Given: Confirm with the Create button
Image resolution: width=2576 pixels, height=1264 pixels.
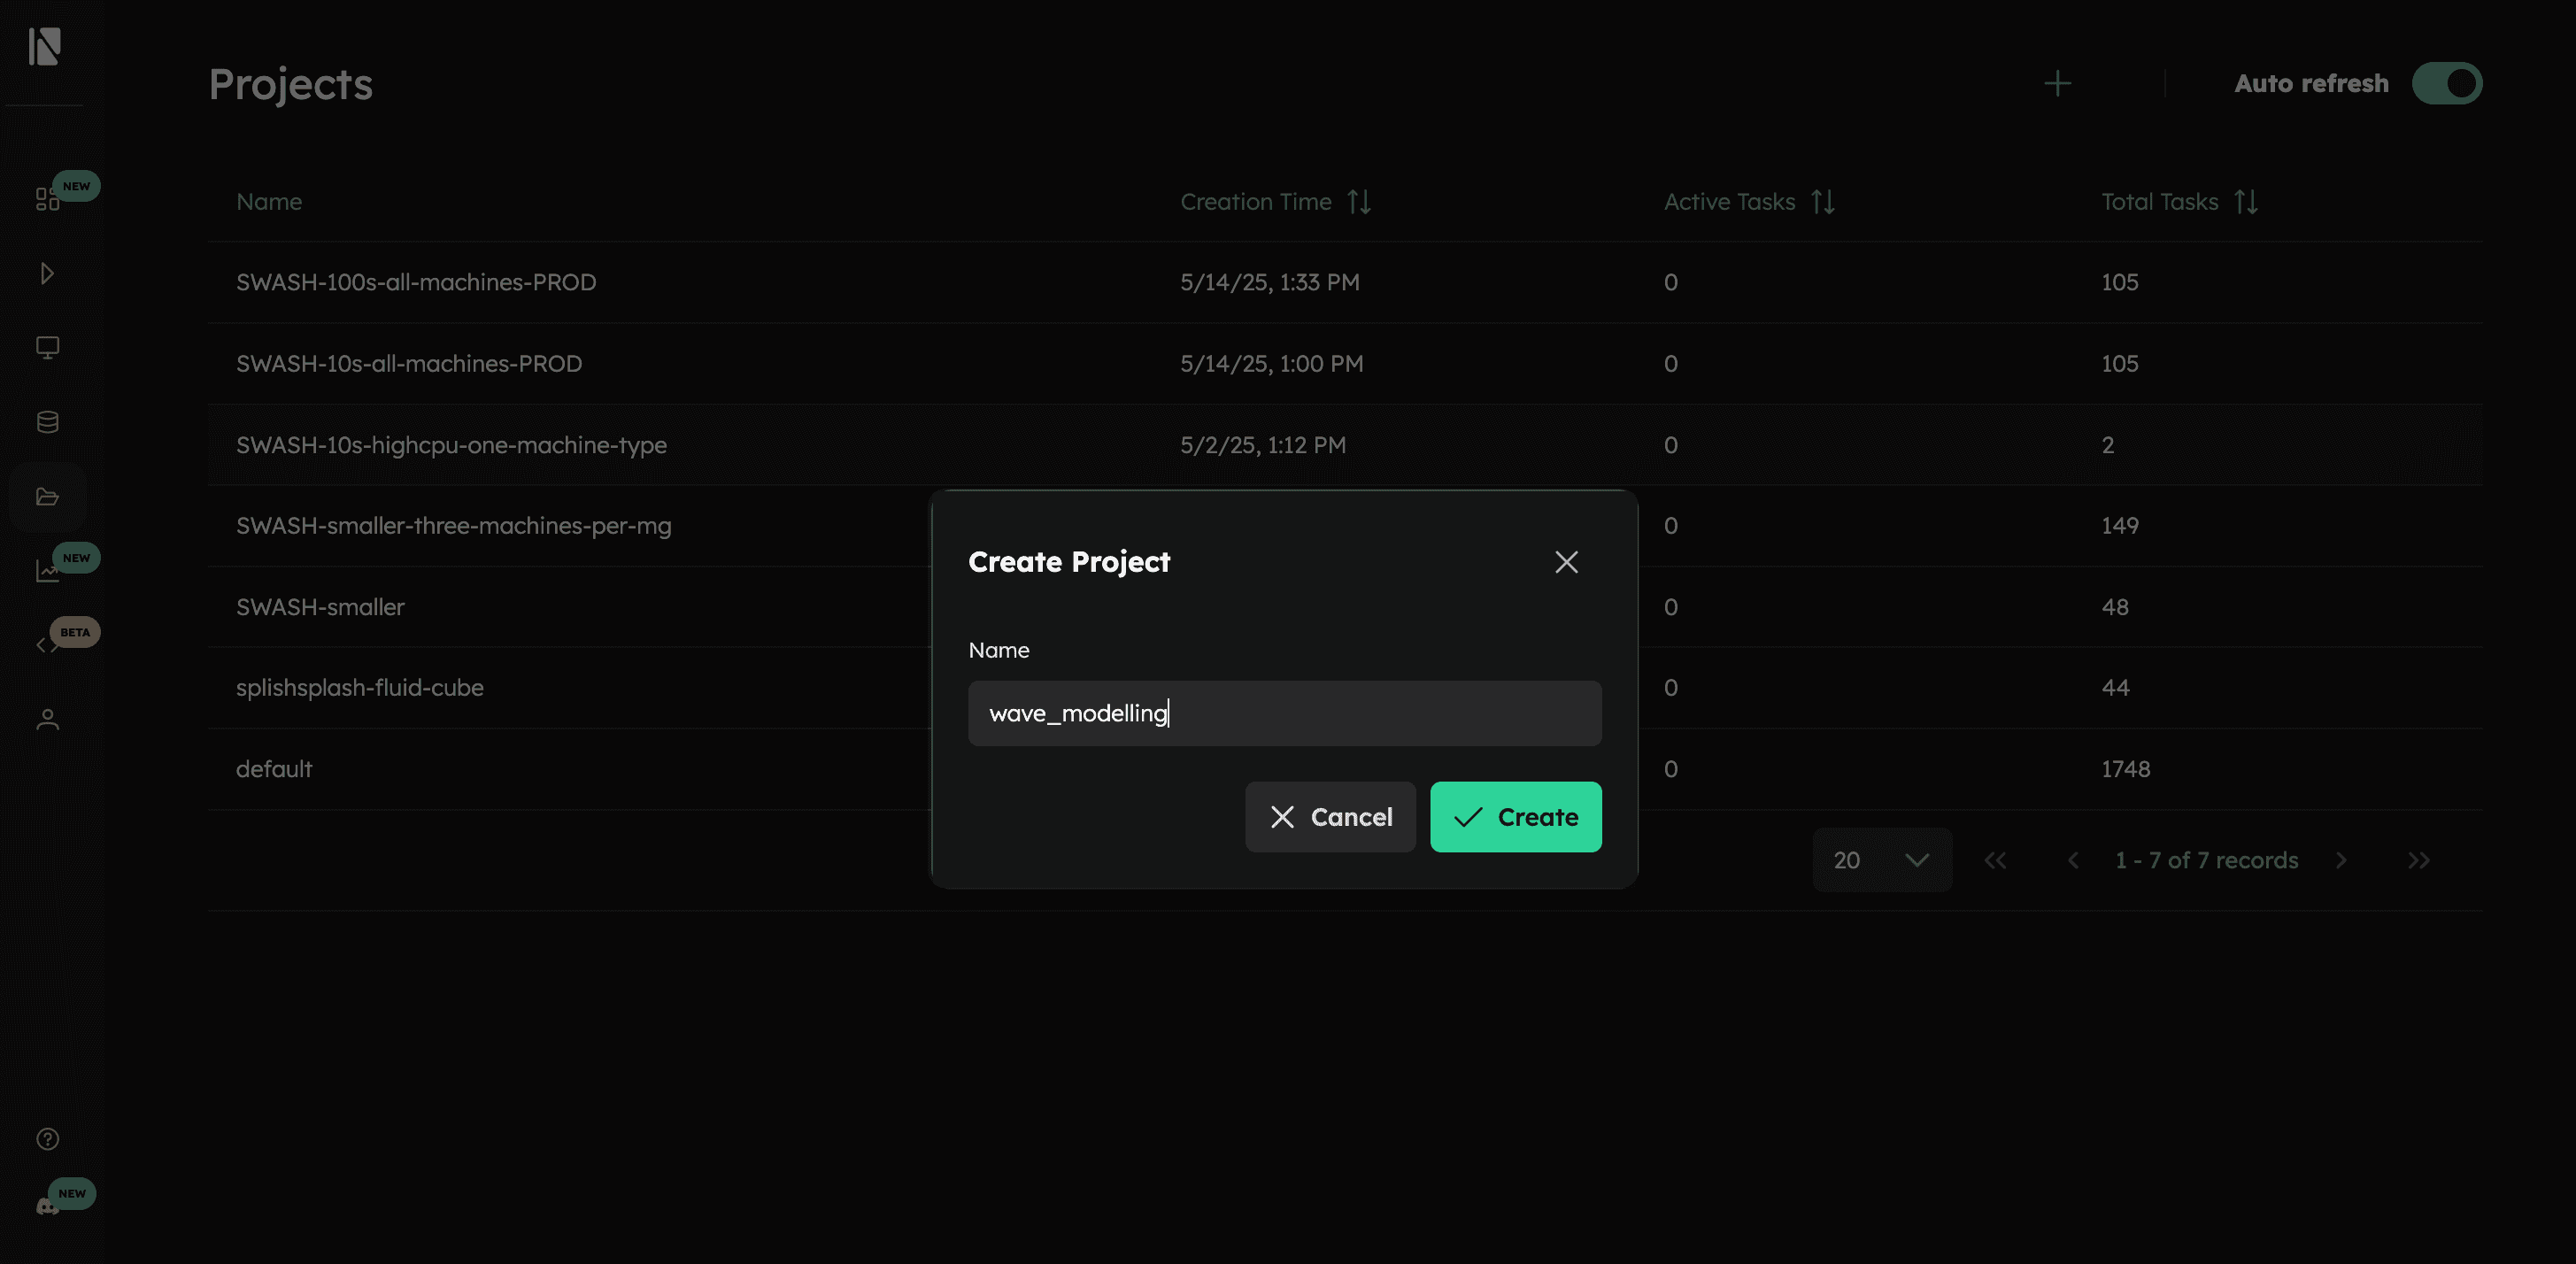Looking at the screenshot, I should coord(1515,817).
